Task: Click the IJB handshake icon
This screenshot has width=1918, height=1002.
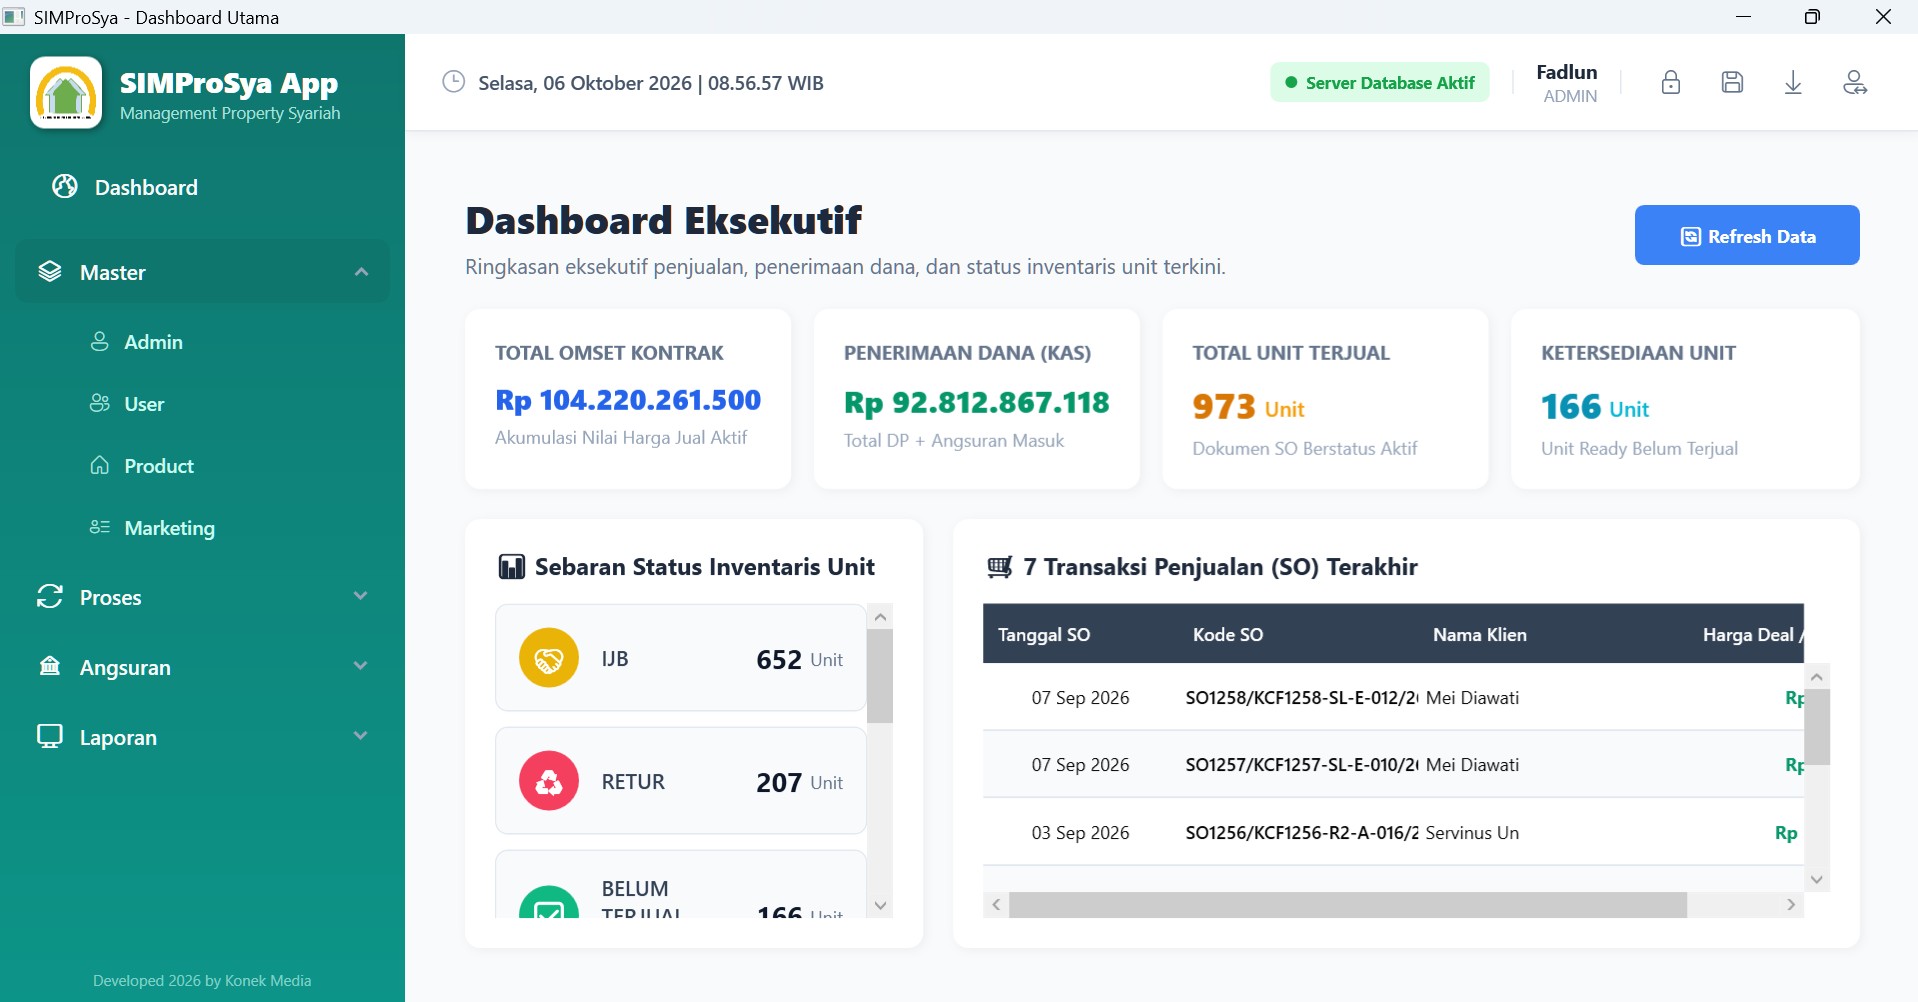Action: 549,658
